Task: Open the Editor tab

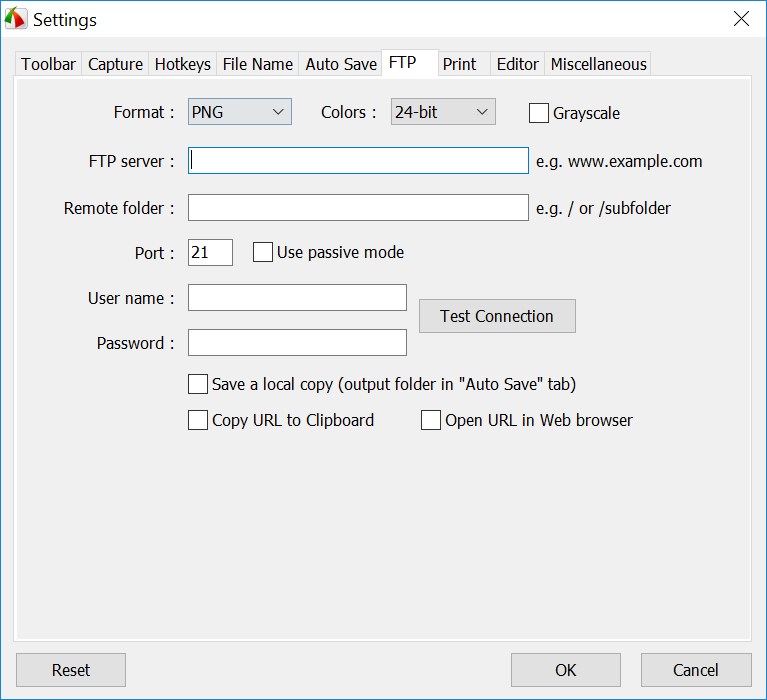Action: click(x=517, y=64)
